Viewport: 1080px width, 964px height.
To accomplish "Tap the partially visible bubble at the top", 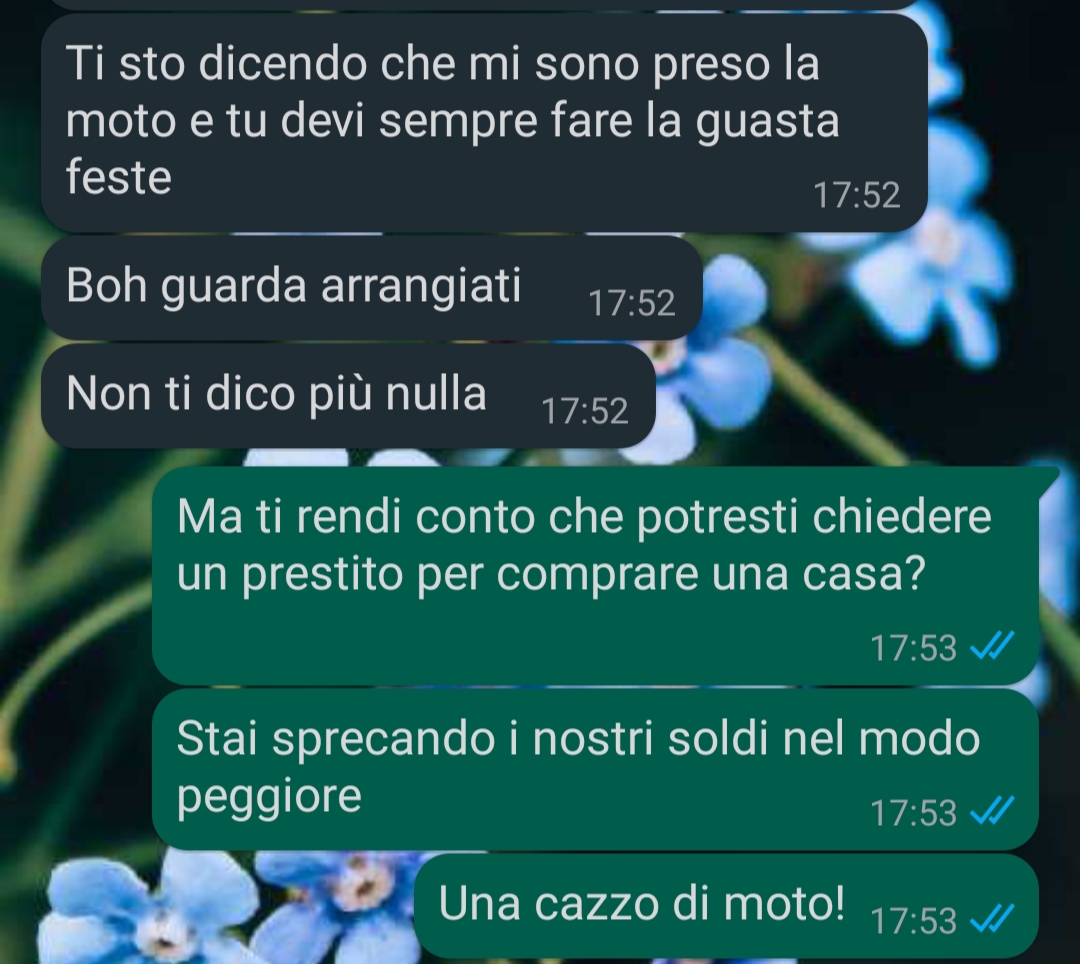I will pyautogui.click(x=484, y=4).
